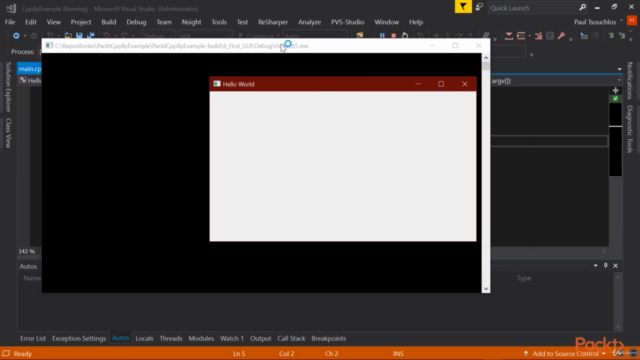Screen dimensions: 640x360
Task: Minimize the Hello World window
Action: coord(418,84)
